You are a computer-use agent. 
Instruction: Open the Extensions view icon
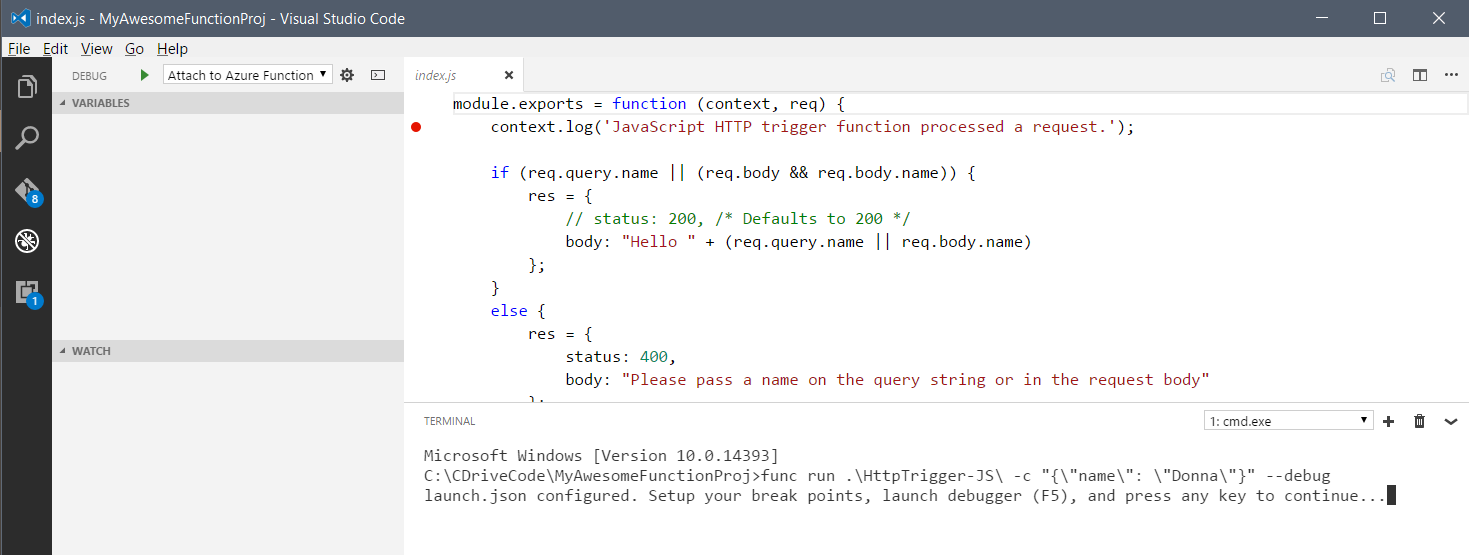(27, 292)
